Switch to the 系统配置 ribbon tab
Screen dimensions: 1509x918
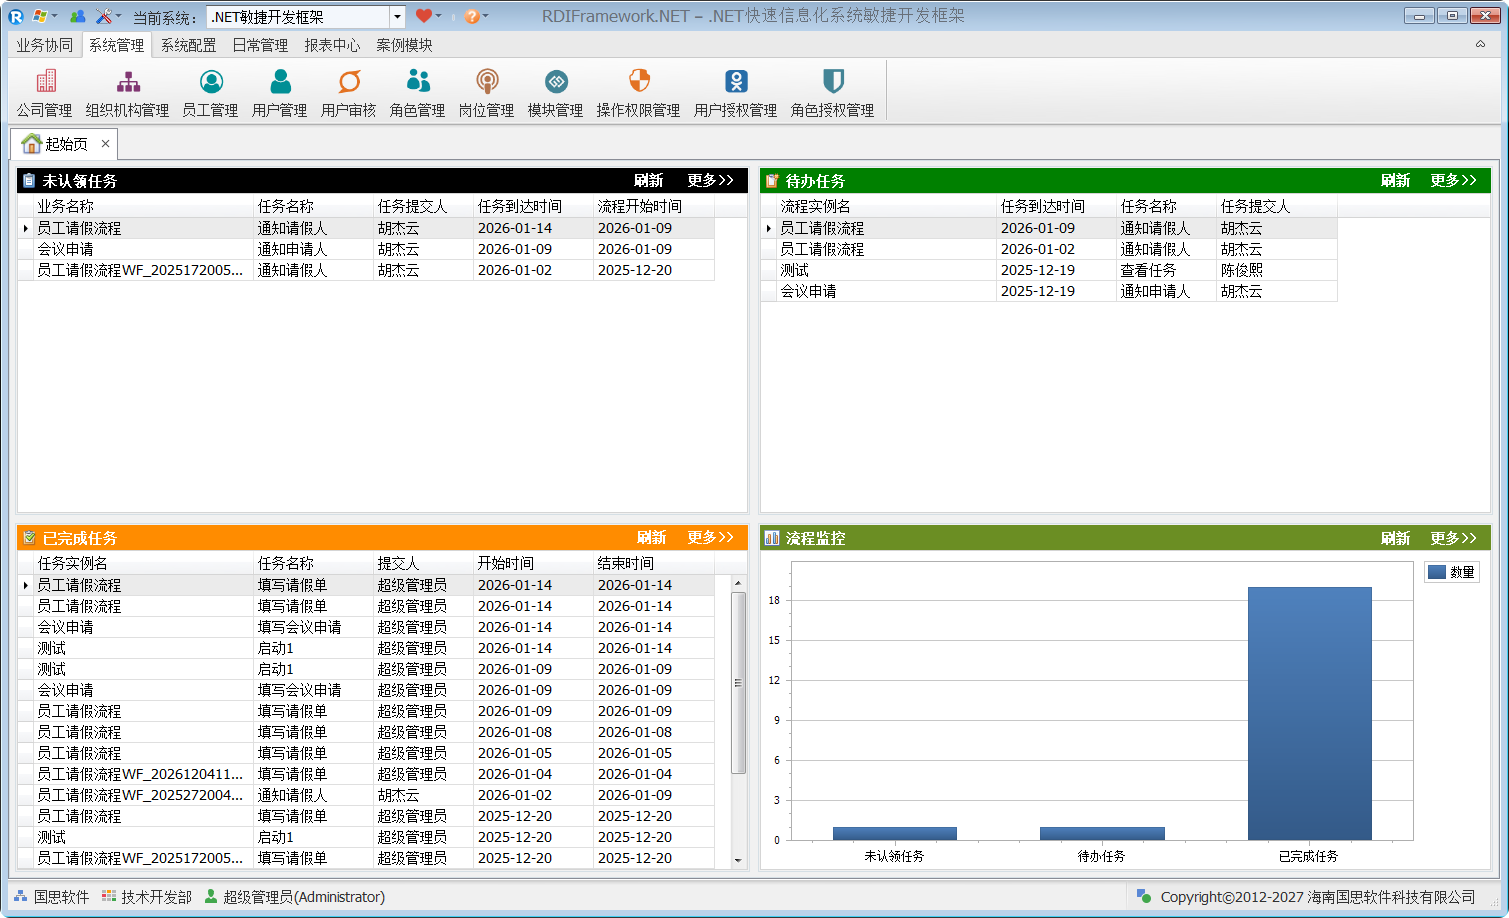pos(188,45)
